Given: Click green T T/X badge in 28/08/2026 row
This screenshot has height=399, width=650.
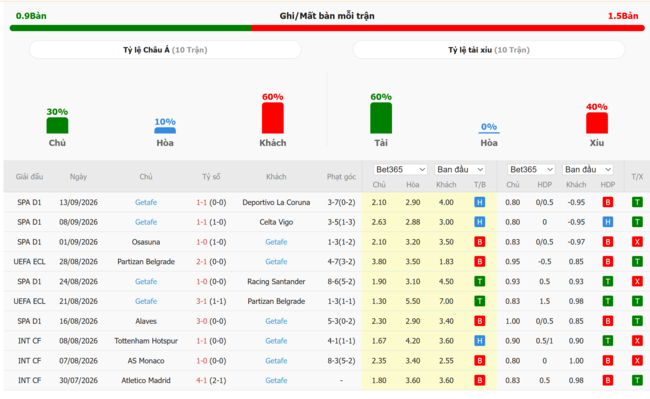Looking at the screenshot, I should click(637, 261).
